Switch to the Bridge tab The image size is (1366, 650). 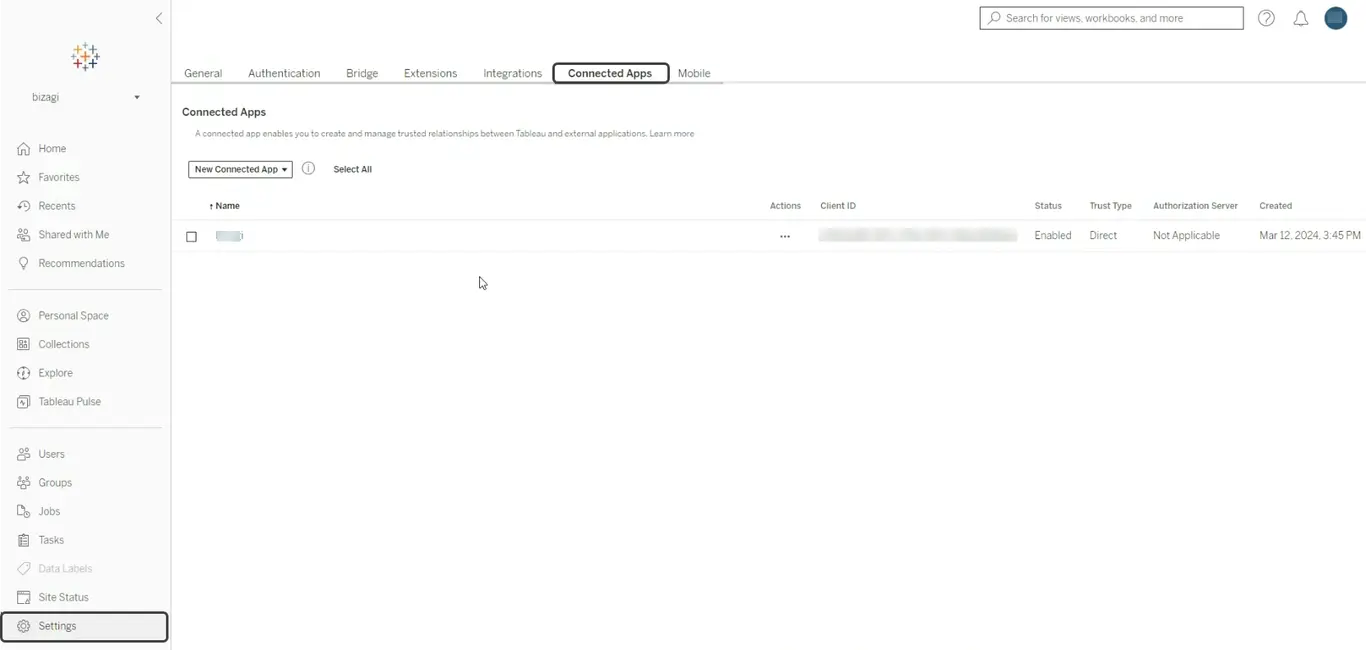pyautogui.click(x=362, y=73)
